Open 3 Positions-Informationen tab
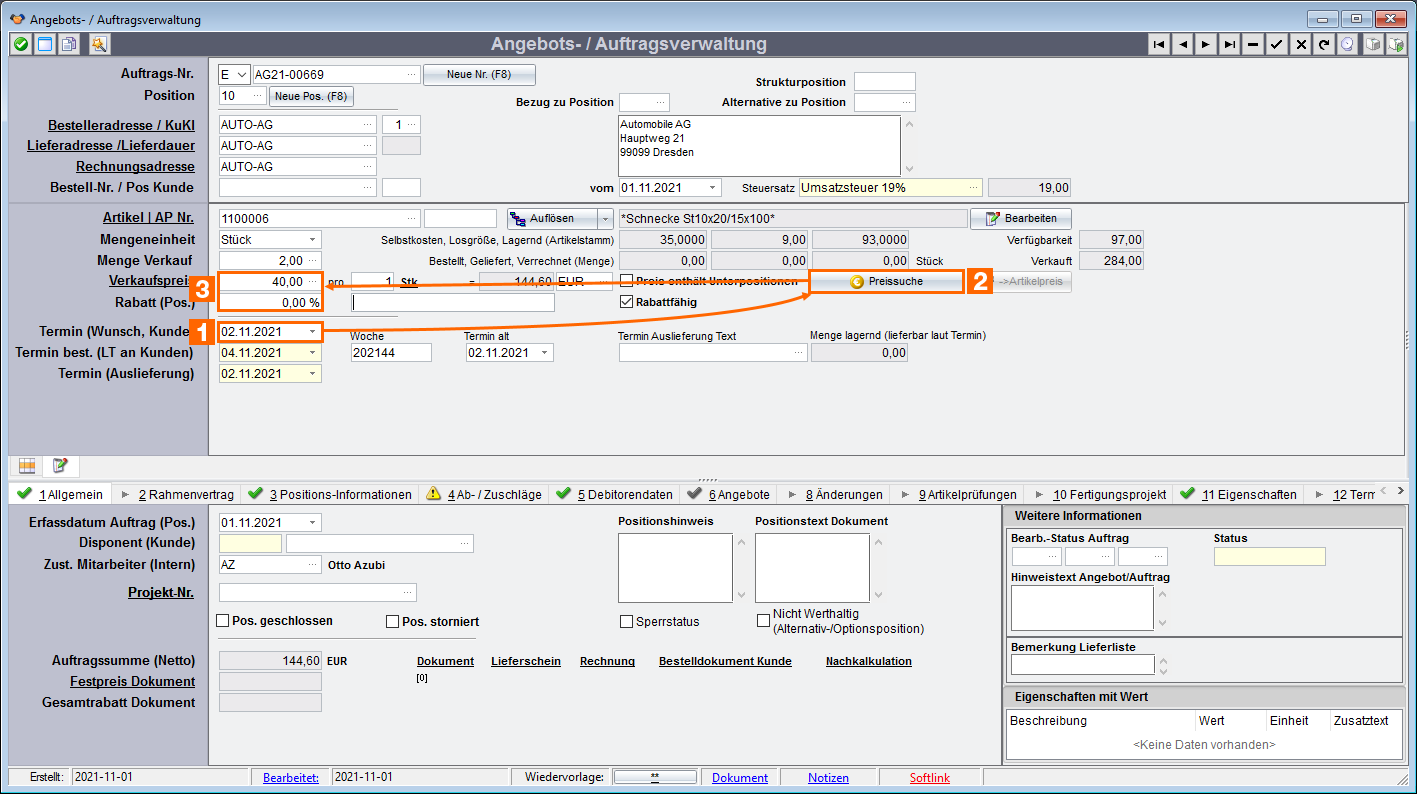This screenshot has height=794, width=1417. 330,494
